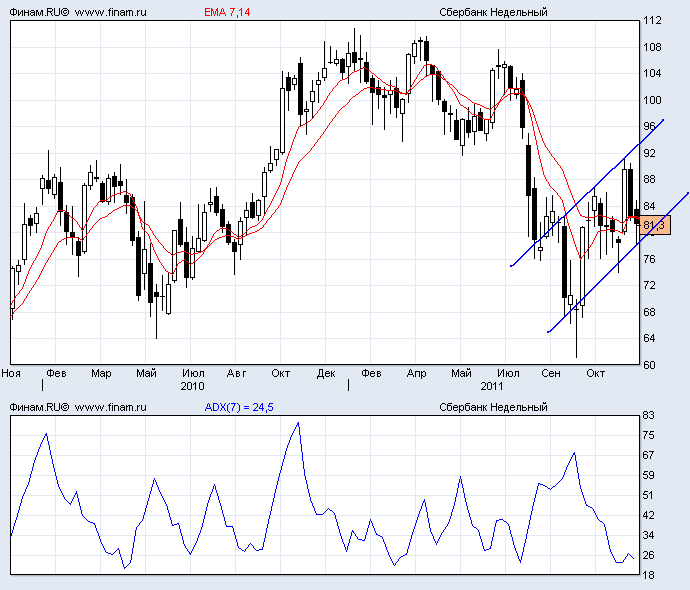Click the 18 value on ADX axis
Screen dimensions: 690x590
[x=649, y=575]
